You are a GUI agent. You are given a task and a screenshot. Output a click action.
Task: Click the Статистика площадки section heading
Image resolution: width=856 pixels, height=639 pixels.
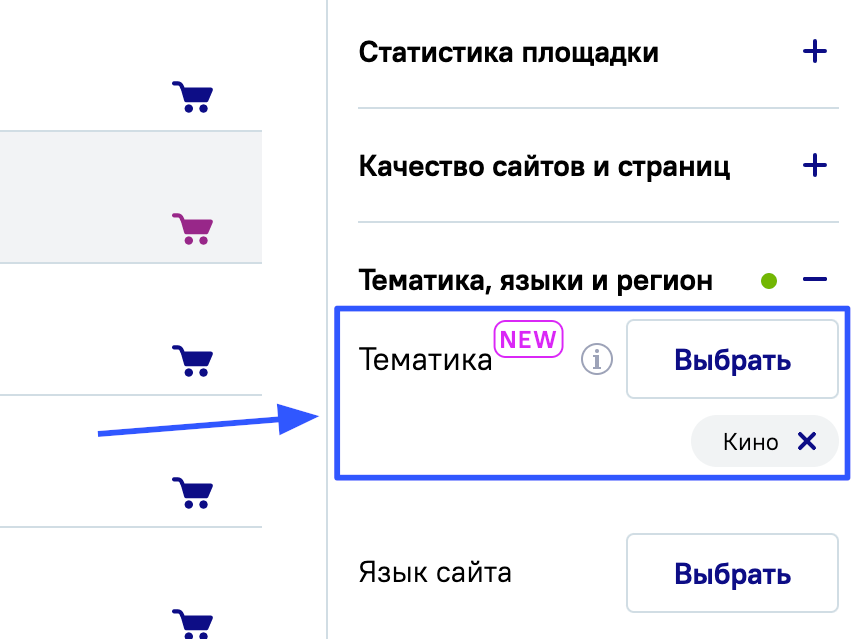point(508,52)
